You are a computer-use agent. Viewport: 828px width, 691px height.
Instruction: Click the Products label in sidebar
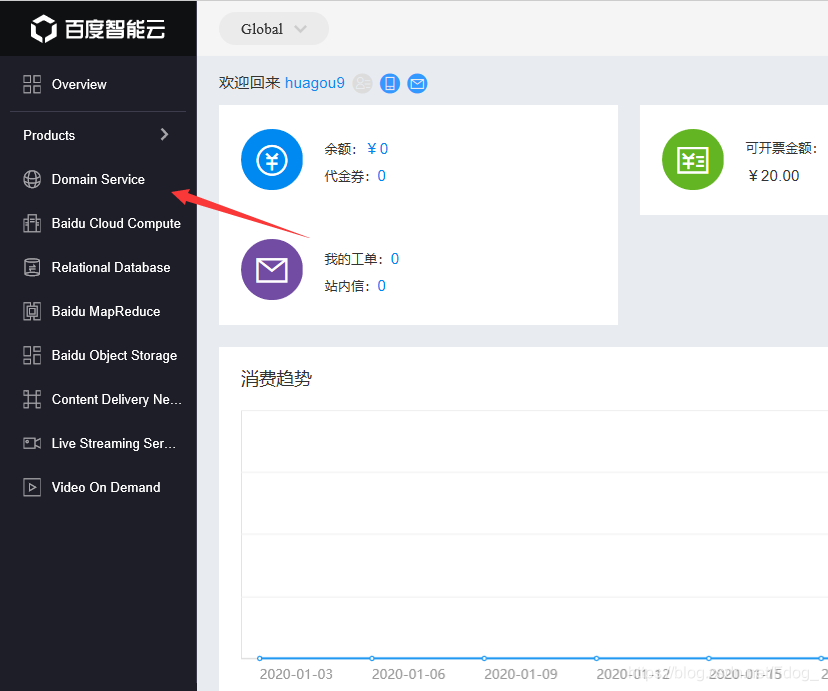(x=49, y=135)
